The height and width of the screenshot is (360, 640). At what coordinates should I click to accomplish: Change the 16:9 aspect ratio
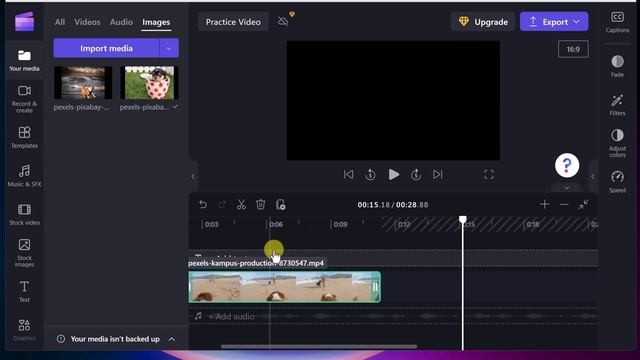[573, 49]
